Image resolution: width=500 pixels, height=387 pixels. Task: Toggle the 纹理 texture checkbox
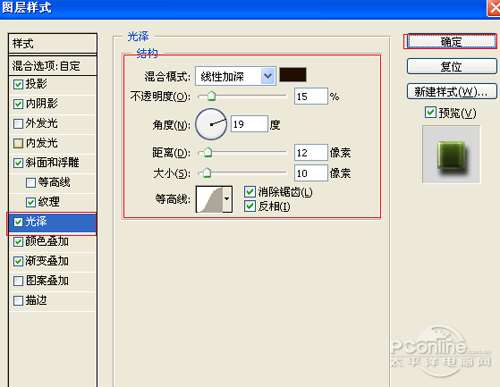click(x=31, y=202)
